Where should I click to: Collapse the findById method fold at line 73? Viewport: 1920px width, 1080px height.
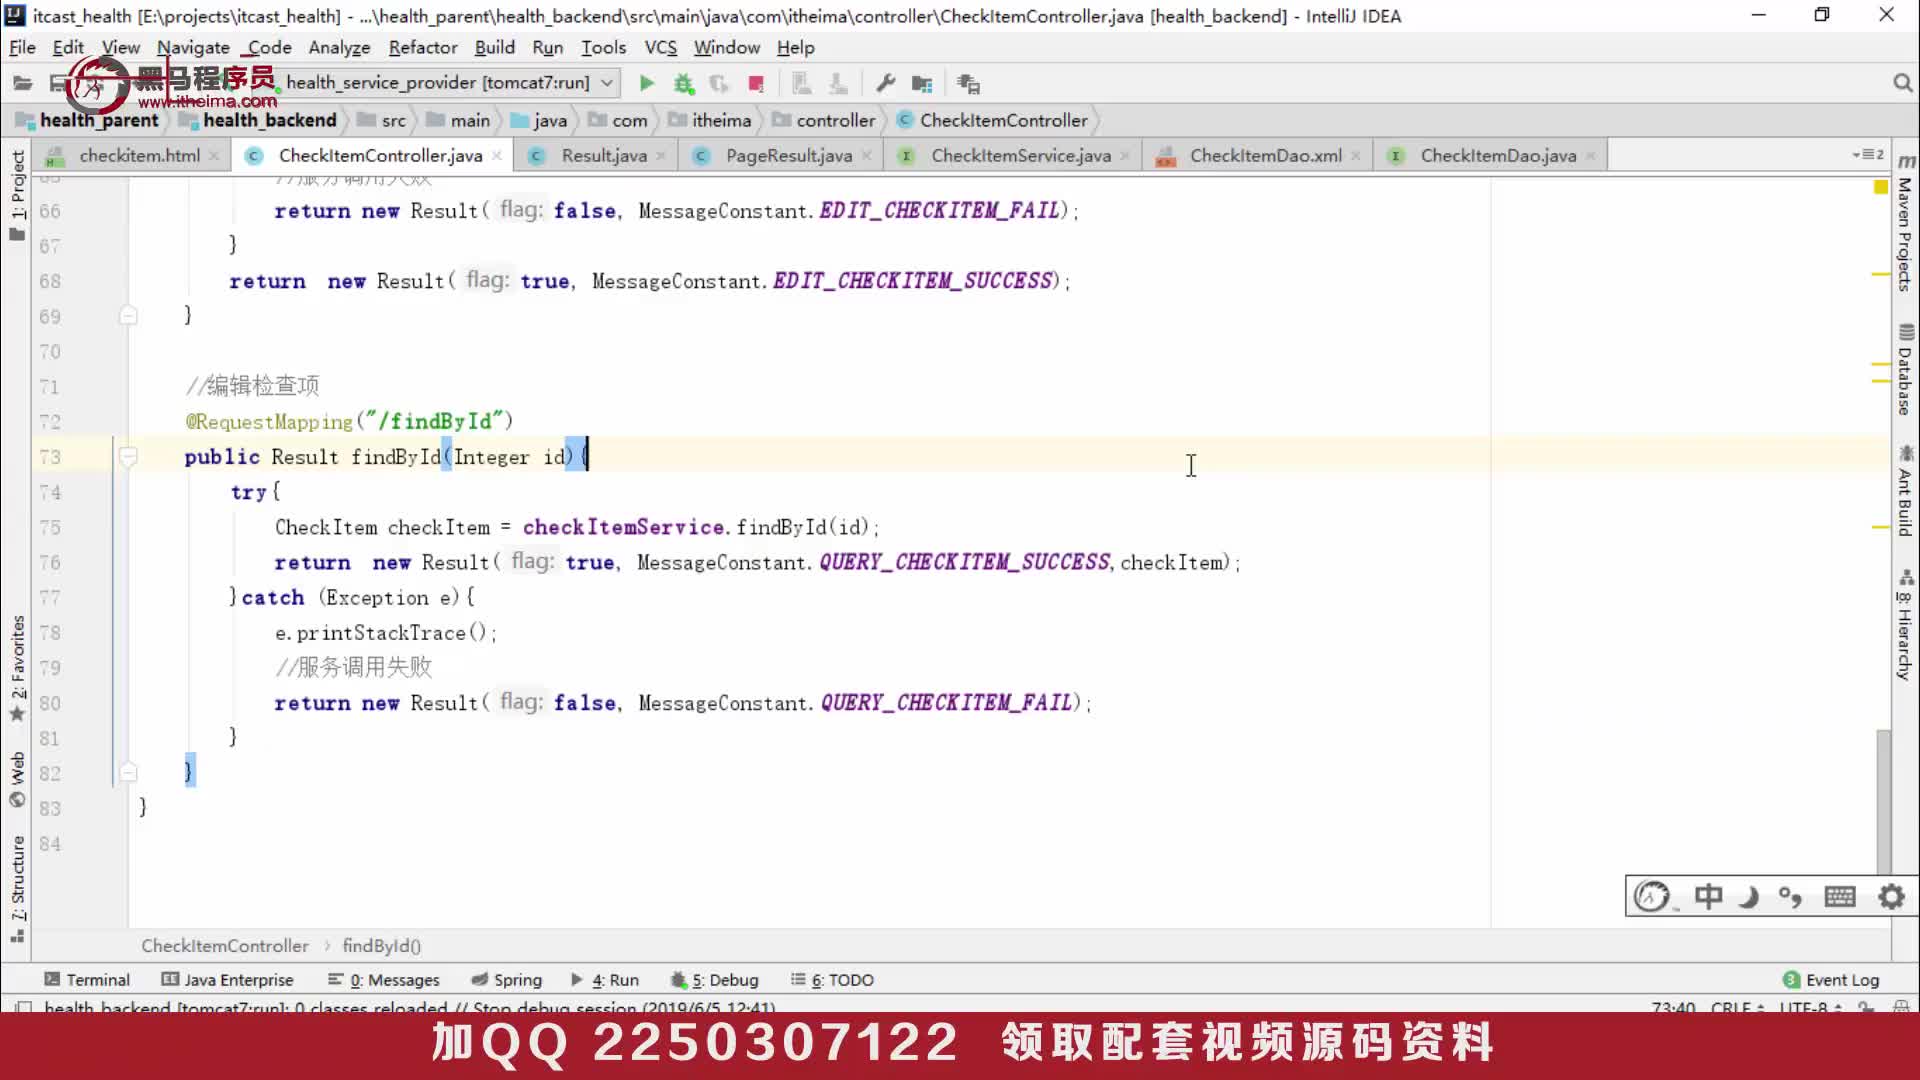coord(128,457)
